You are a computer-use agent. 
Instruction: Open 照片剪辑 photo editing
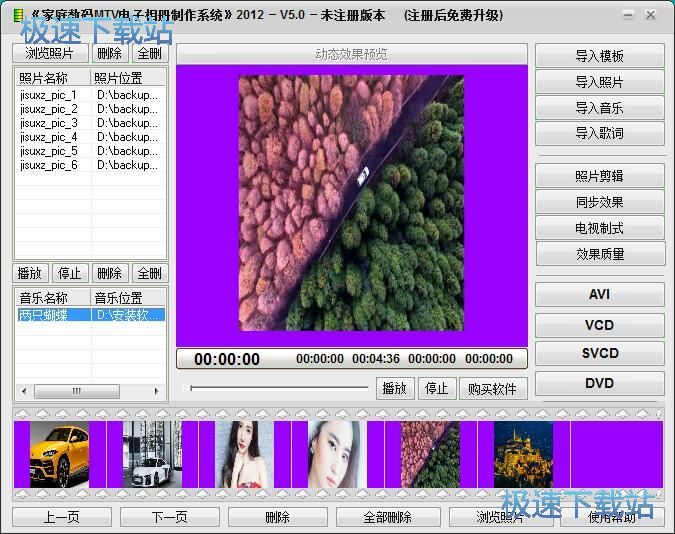(600, 176)
